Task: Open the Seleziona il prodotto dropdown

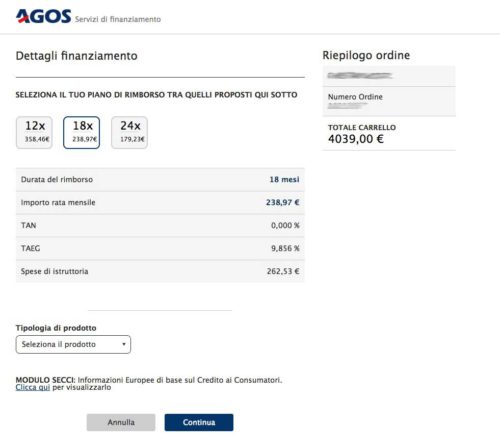Action: (73, 344)
